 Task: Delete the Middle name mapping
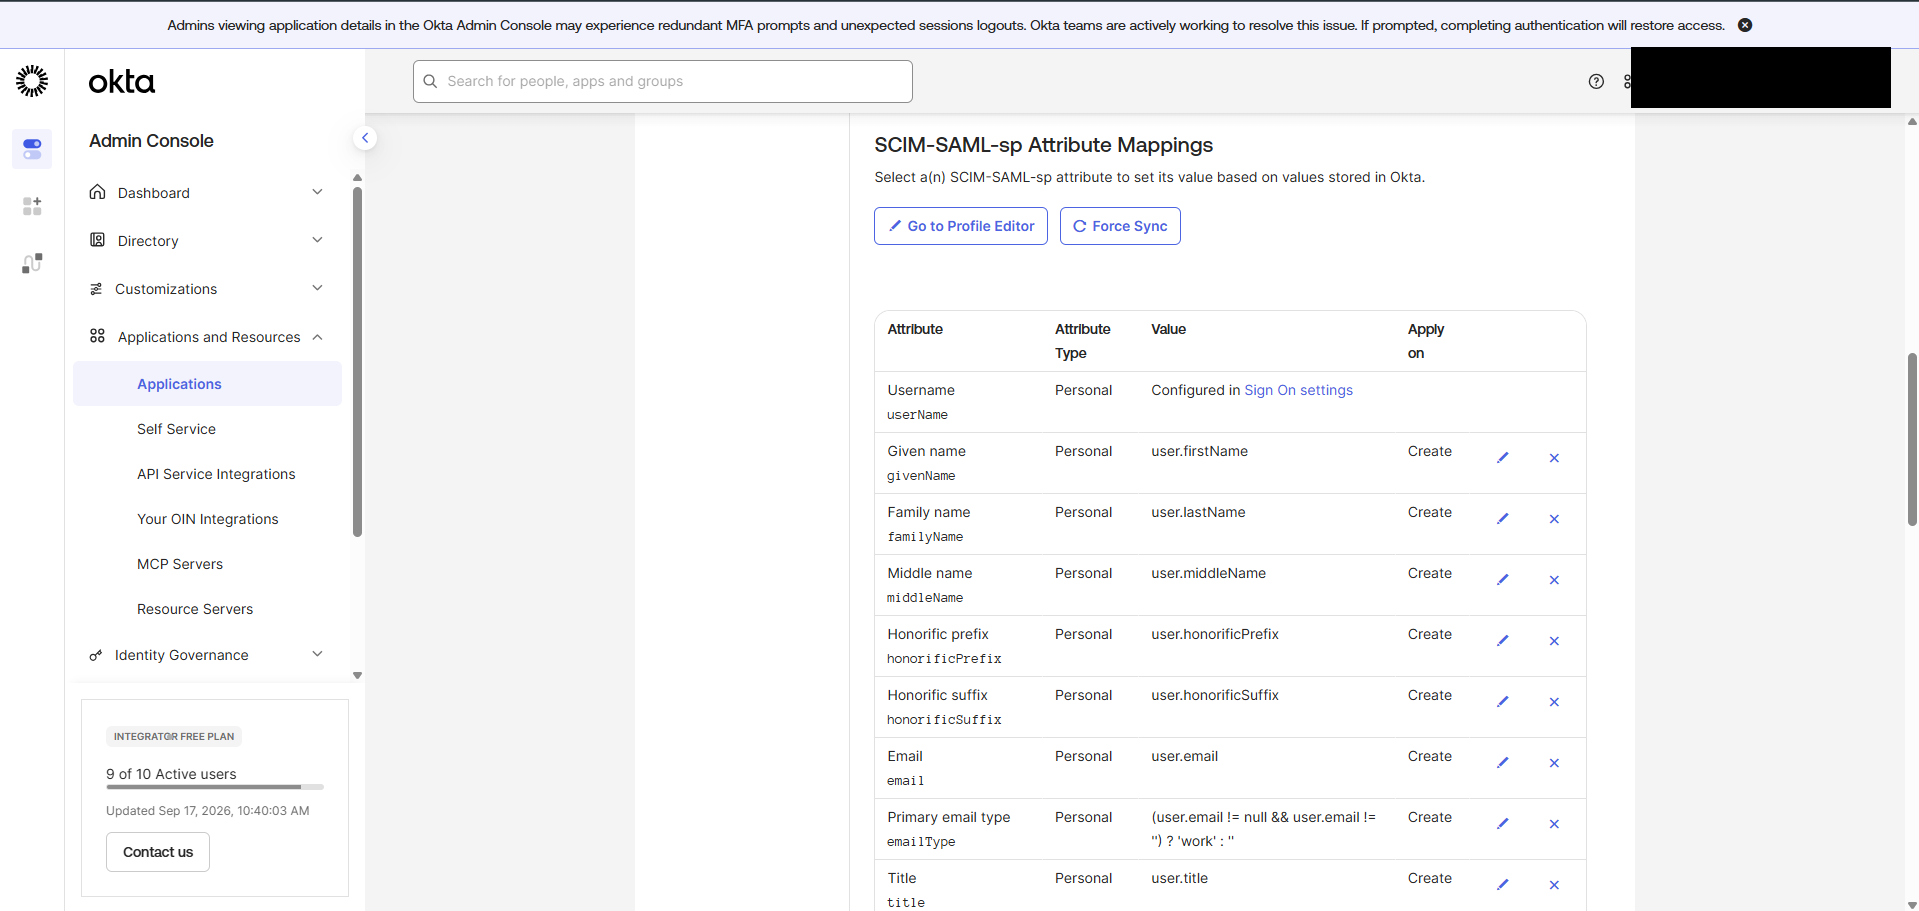tap(1554, 580)
